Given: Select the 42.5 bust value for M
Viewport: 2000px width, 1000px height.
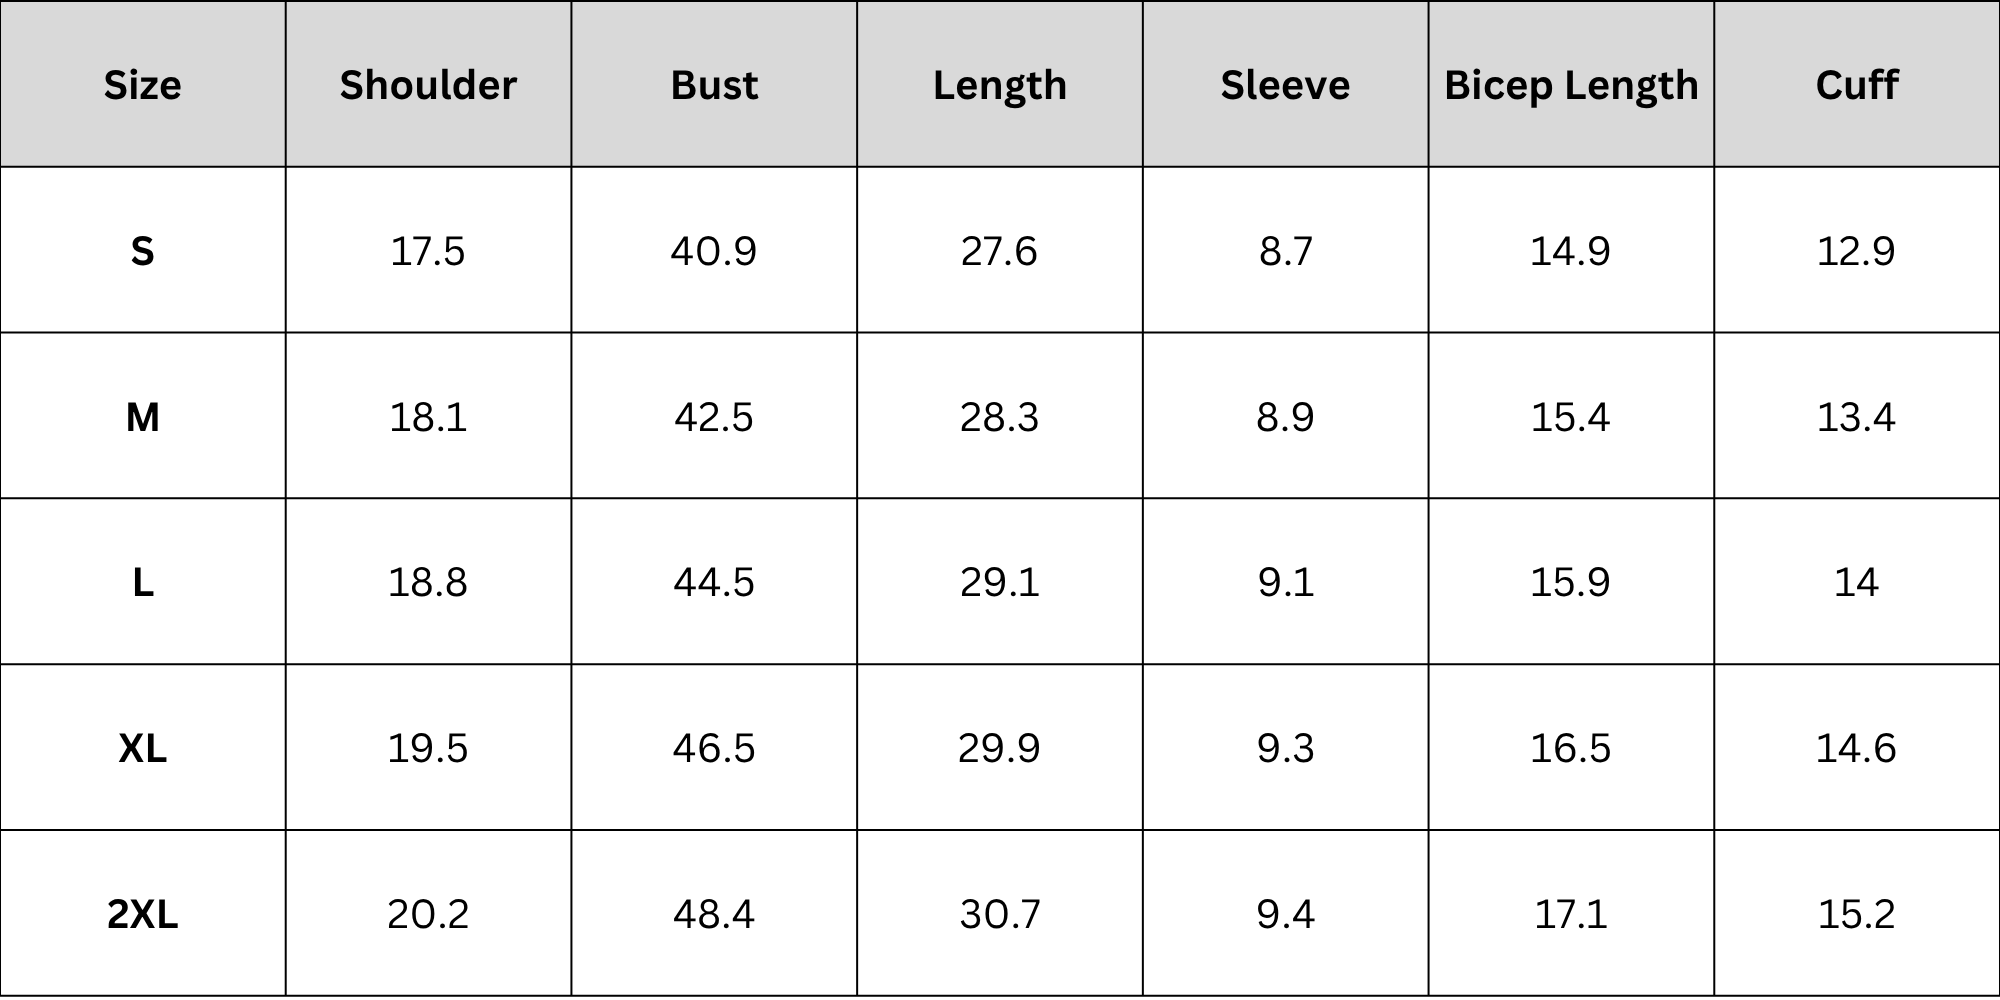Looking at the screenshot, I should tap(714, 417).
